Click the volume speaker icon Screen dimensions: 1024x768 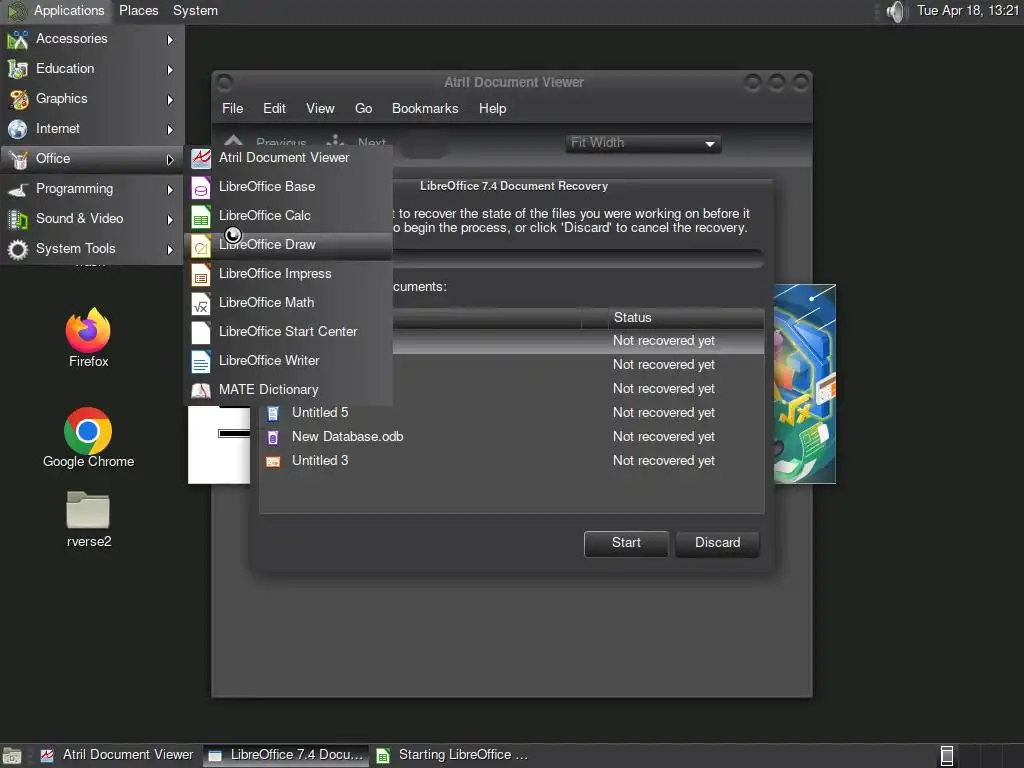pyautogui.click(x=897, y=11)
